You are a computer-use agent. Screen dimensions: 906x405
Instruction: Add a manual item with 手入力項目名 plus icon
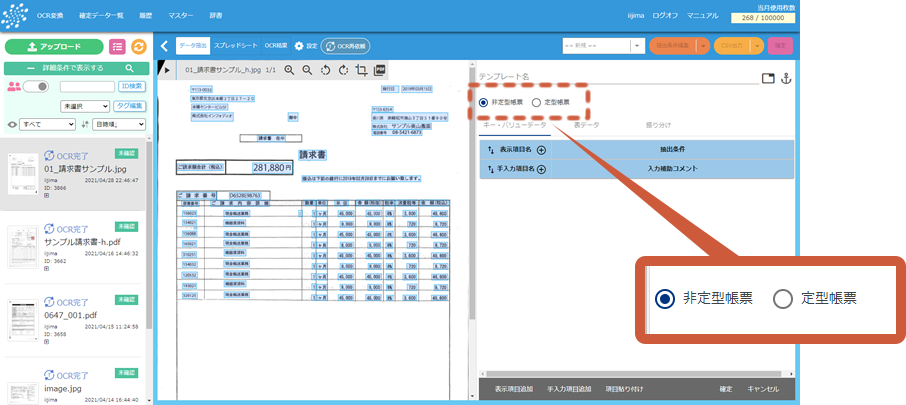click(x=541, y=169)
